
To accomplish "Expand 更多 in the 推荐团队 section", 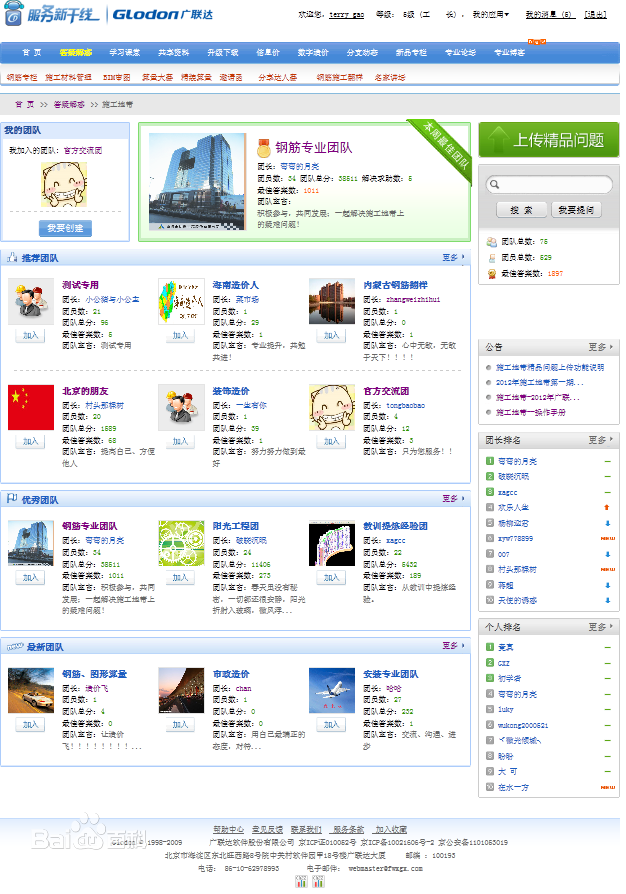I will pyautogui.click(x=453, y=258).
